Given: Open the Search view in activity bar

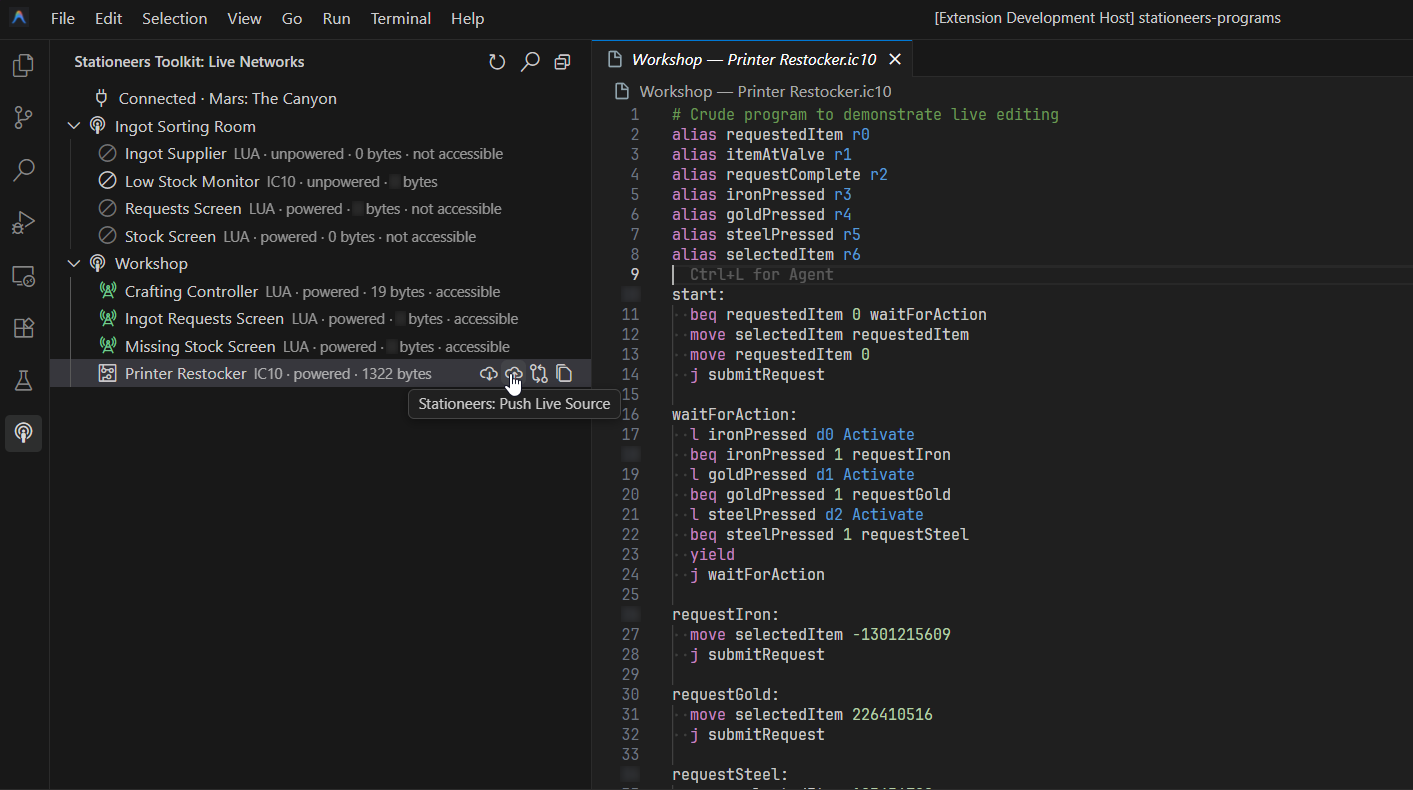Looking at the screenshot, I should pos(23,170).
